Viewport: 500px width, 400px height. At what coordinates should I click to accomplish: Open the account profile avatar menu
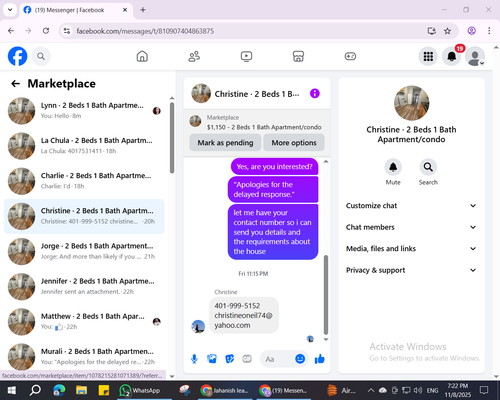click(475, 56)
